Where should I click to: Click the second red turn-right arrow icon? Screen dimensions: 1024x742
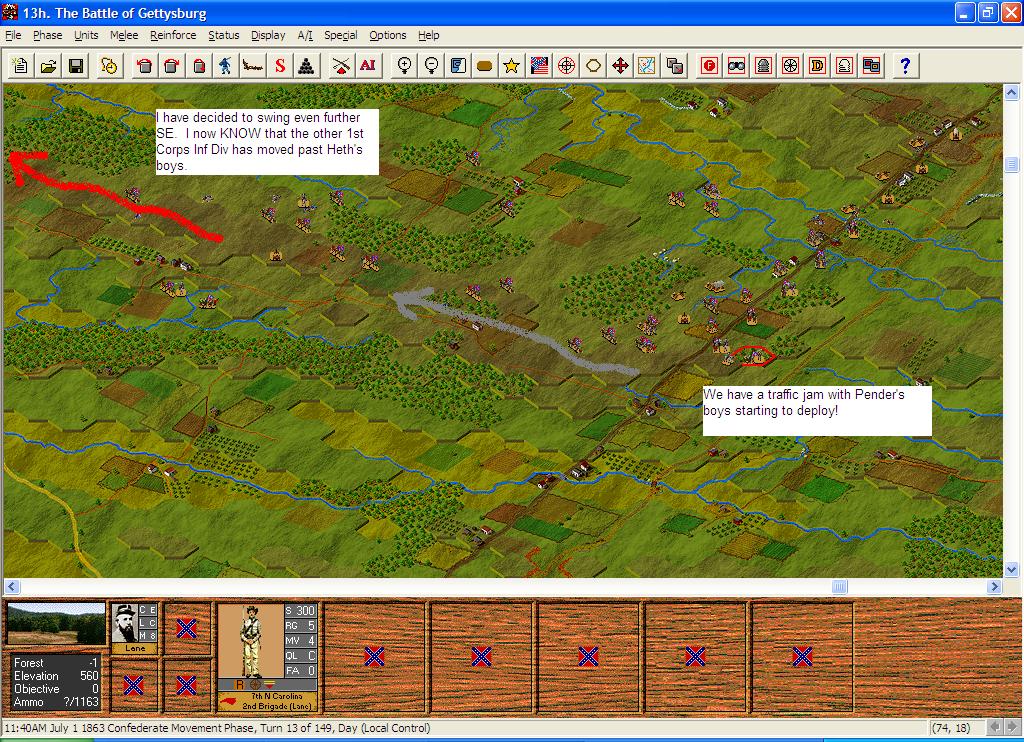(x=172, y=65)
